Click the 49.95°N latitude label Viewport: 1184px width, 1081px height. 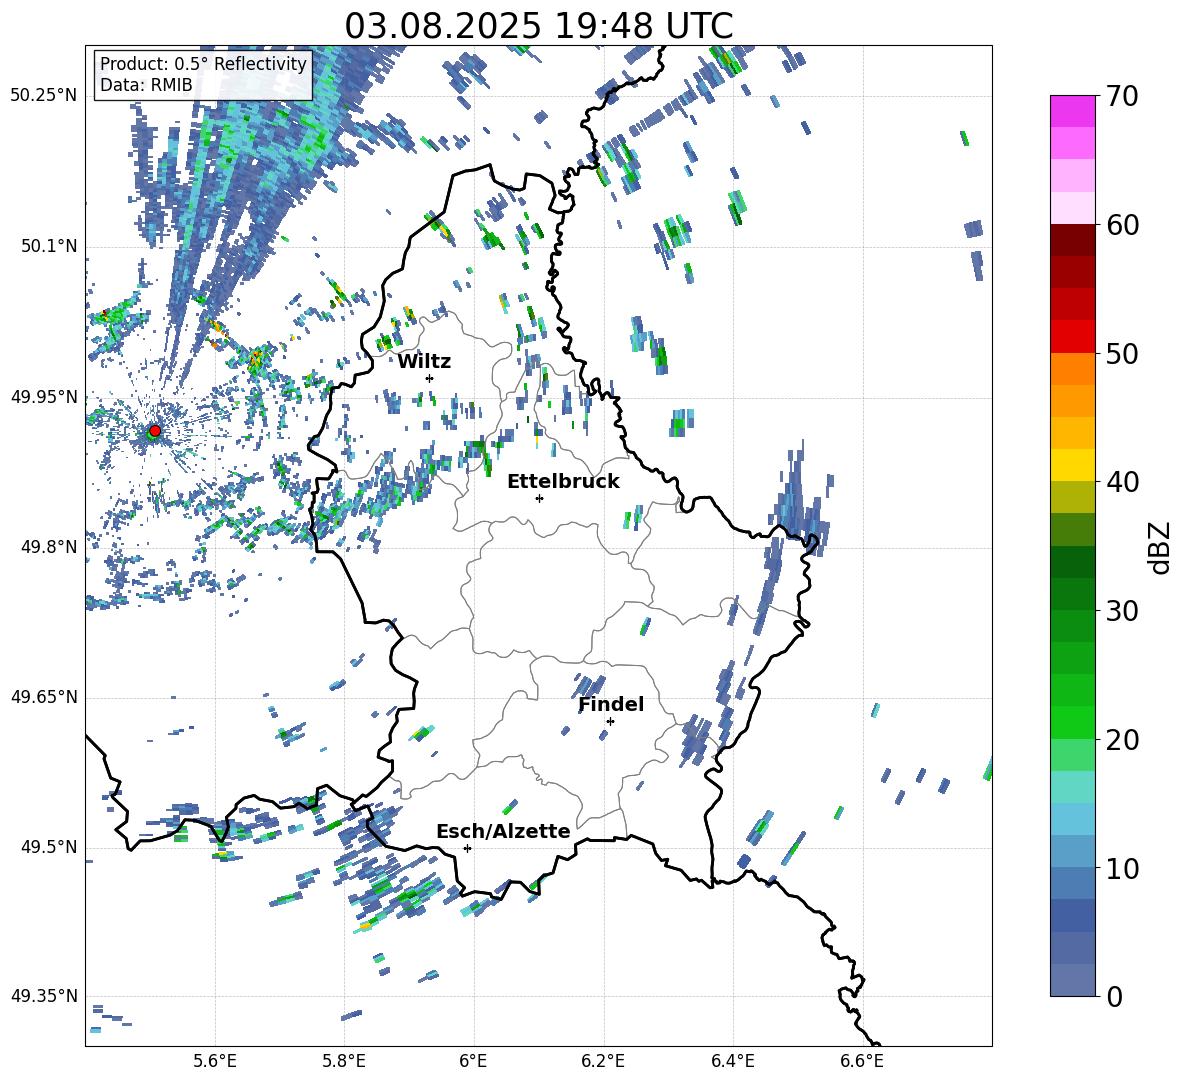pyautogui.click(x=44, y=396)
